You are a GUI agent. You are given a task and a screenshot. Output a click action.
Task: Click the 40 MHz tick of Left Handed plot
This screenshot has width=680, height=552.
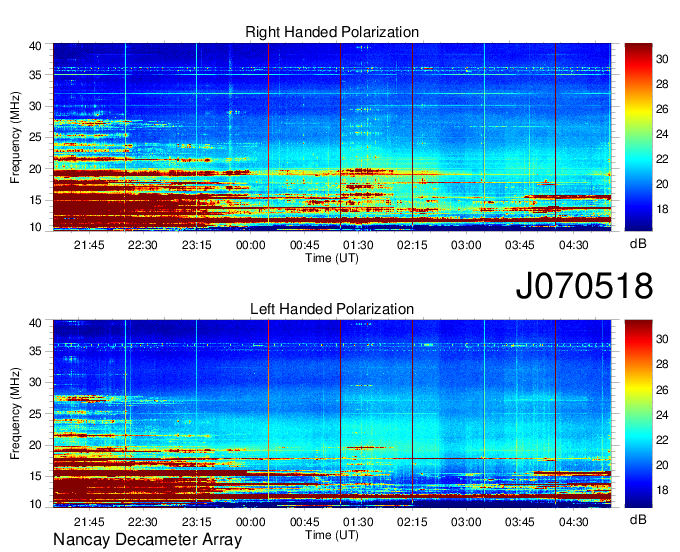coord(35,323)
